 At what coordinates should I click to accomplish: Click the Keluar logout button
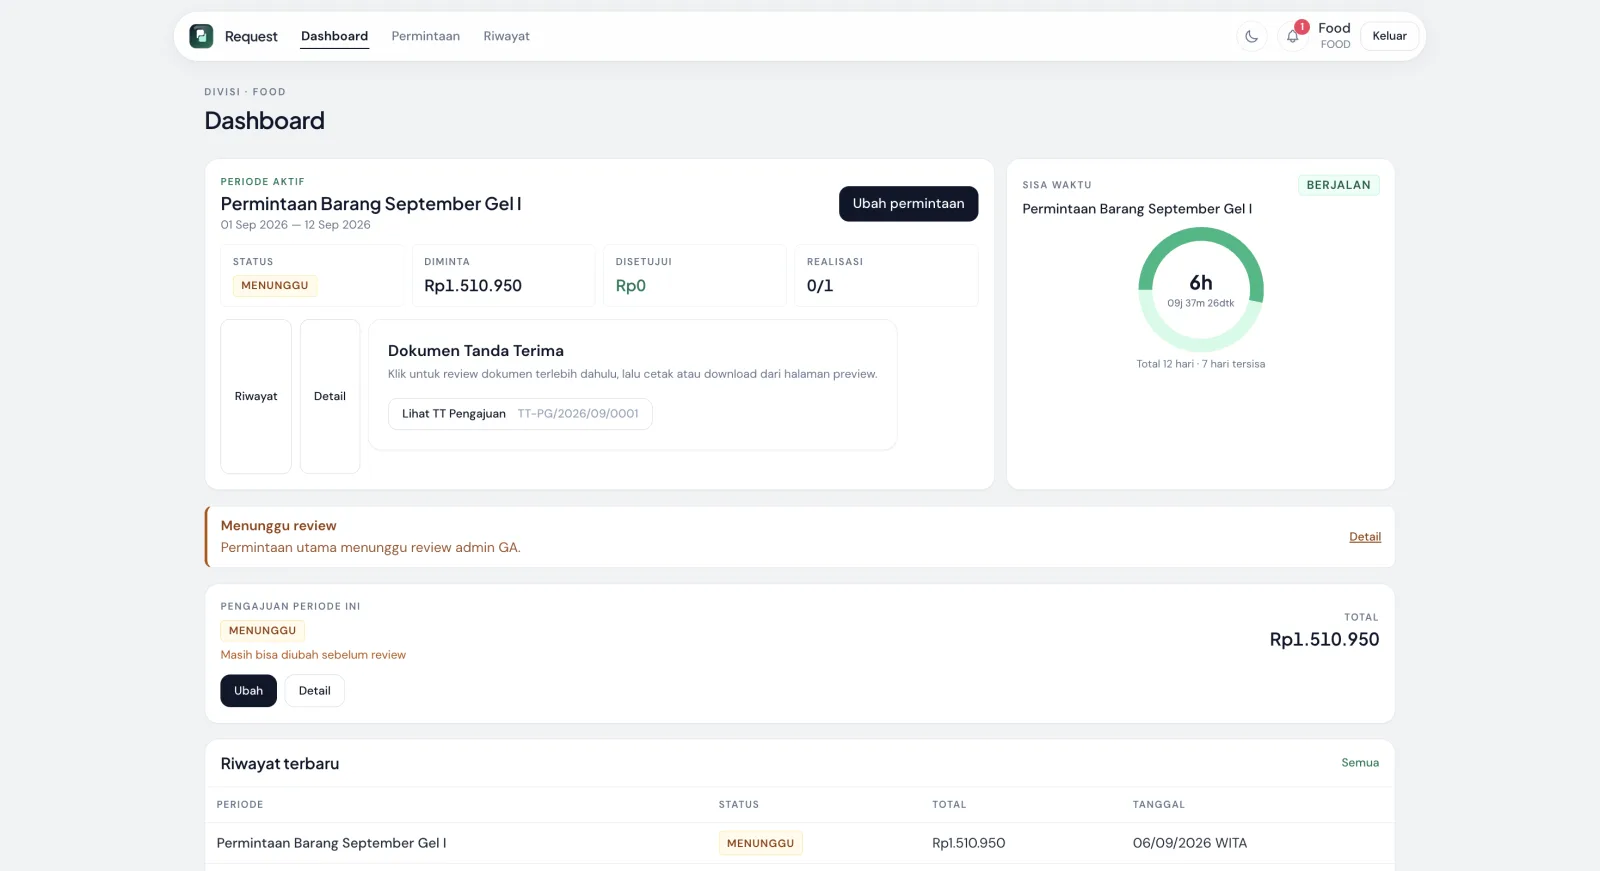tap(1390, 36)
